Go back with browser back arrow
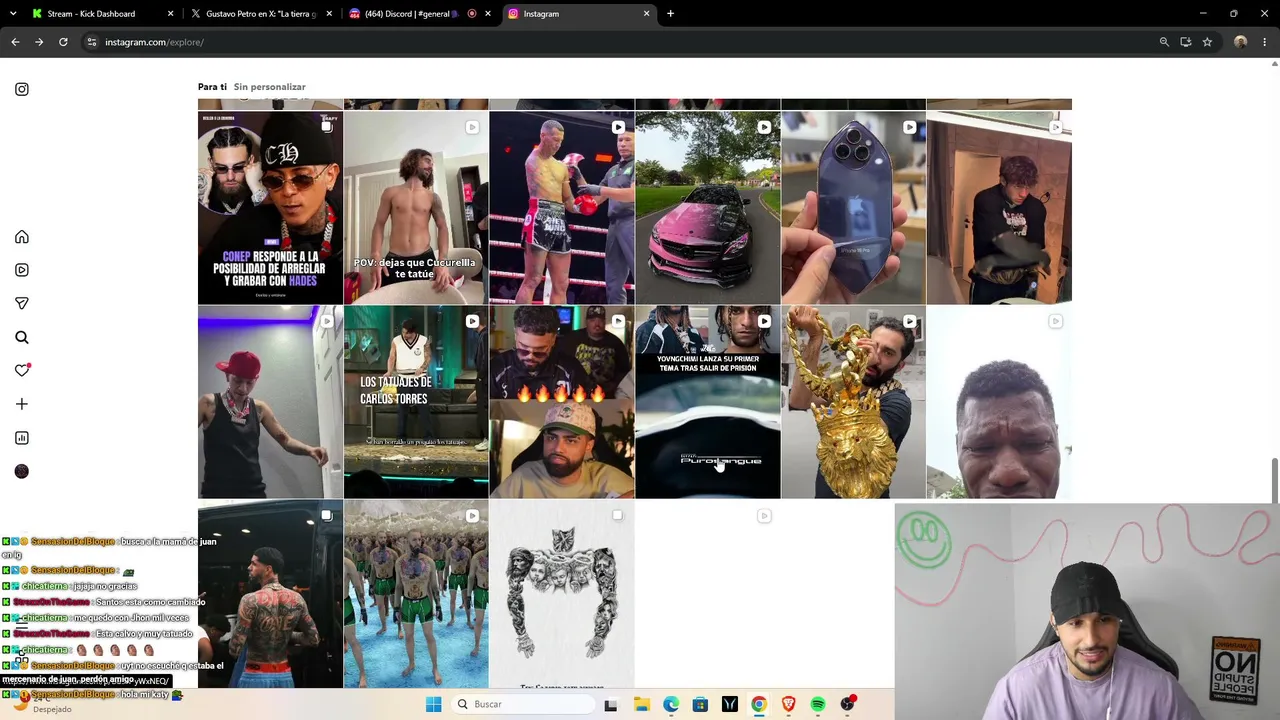Screen dimensions: 1280x720 tap(15, 42)
